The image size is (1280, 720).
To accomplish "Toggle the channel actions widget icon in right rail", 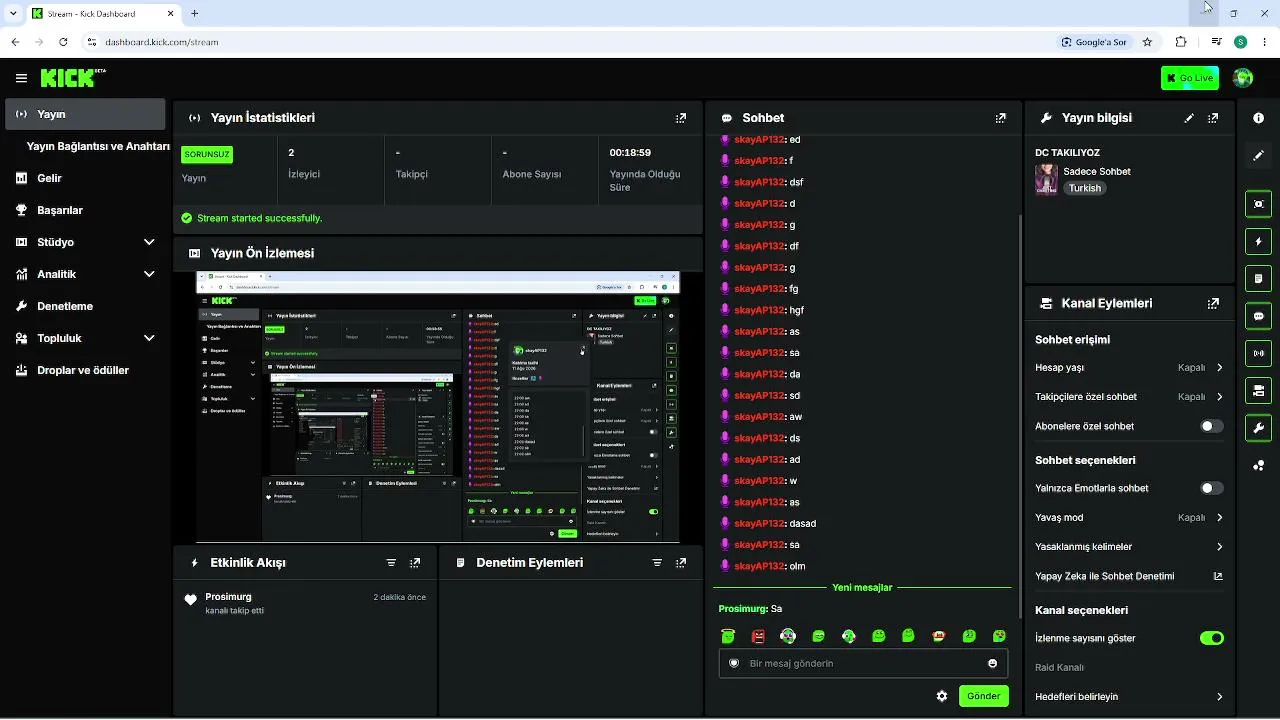I will tap(1258, 390).
